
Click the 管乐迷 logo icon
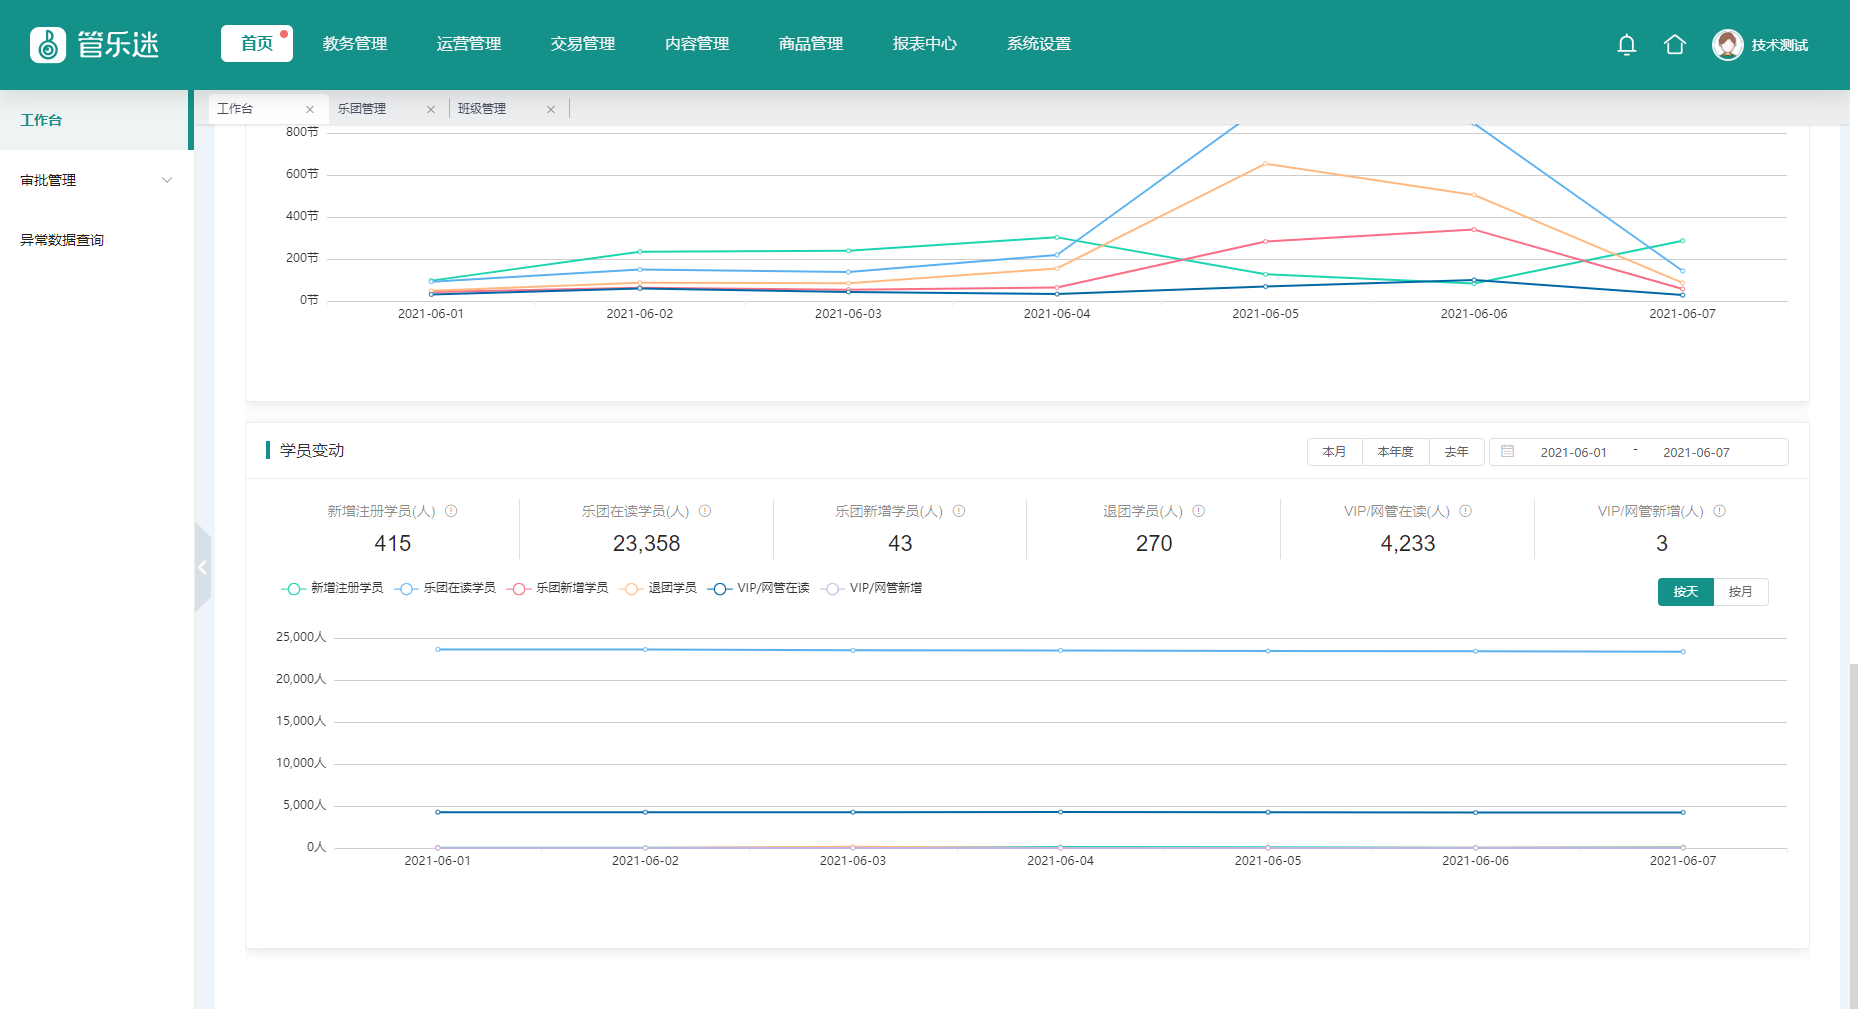click(48, 45)
